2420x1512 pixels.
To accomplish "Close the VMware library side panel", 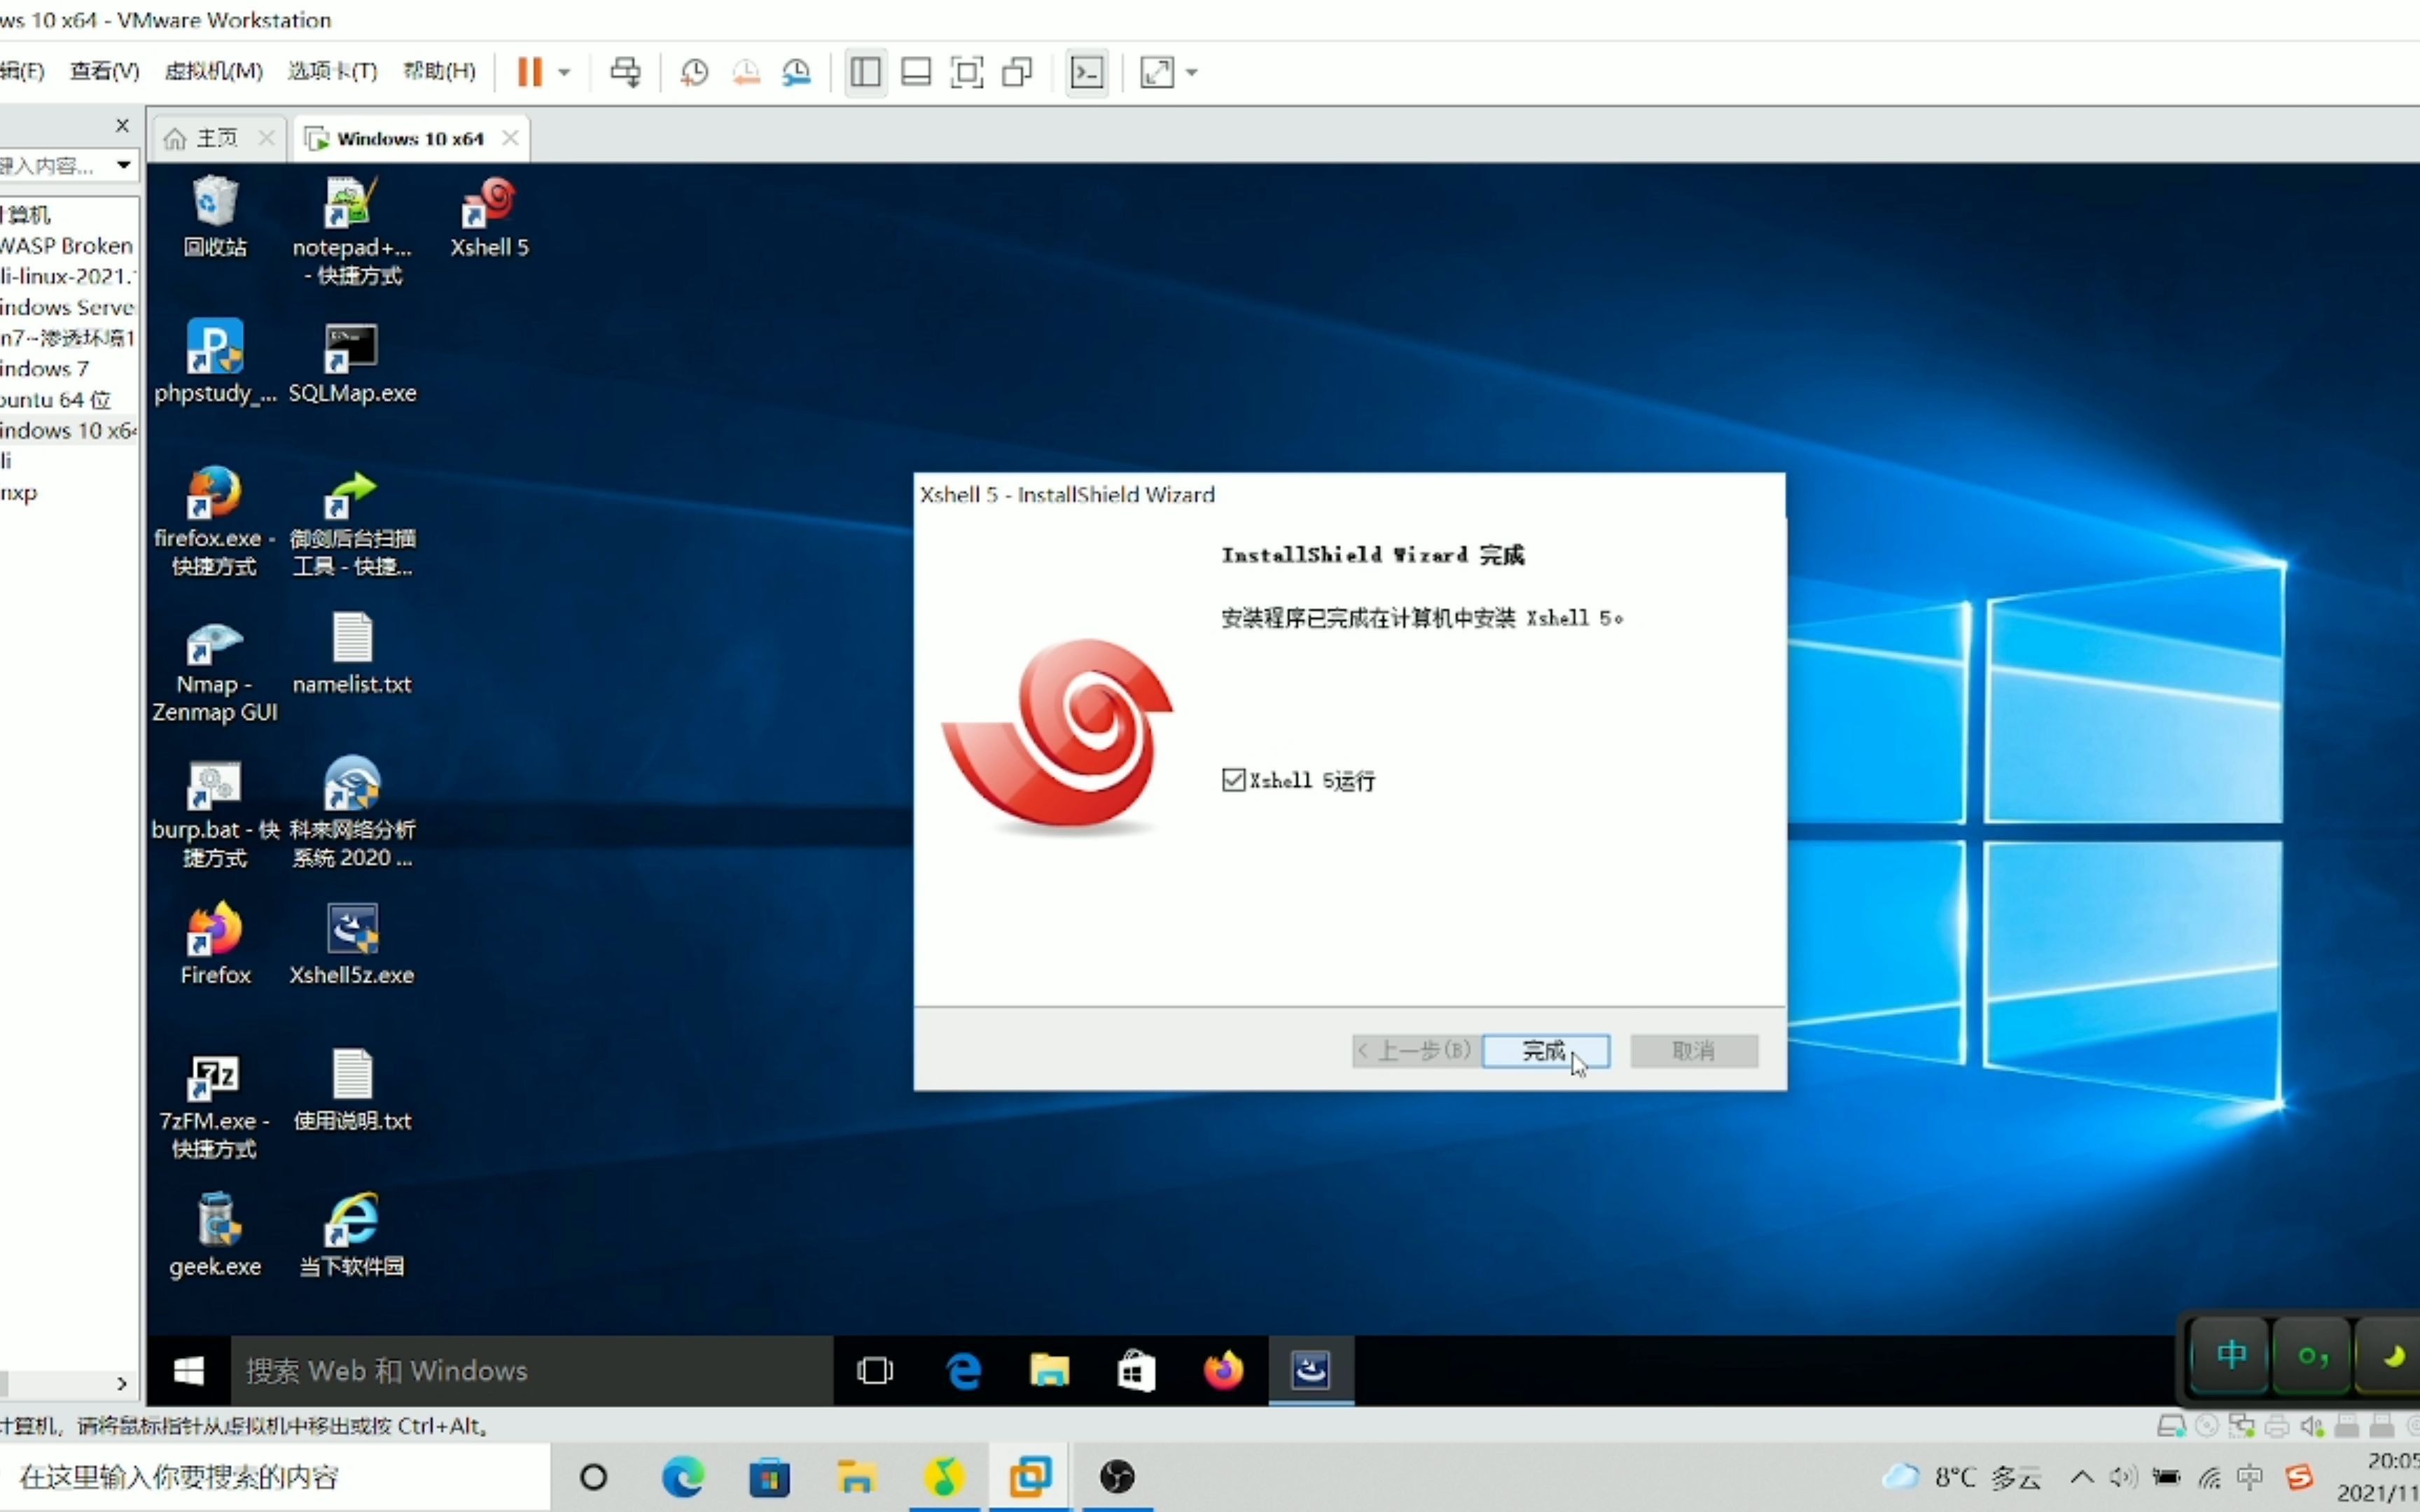I will (x=122, y=125).
